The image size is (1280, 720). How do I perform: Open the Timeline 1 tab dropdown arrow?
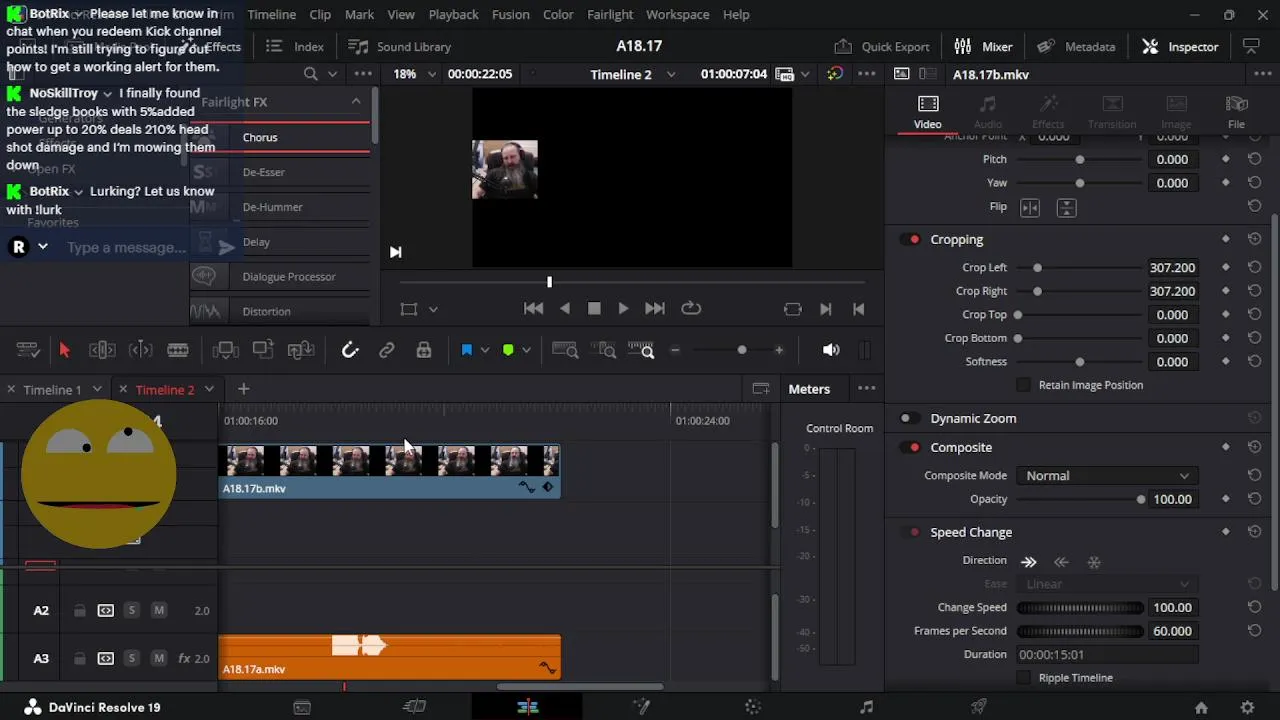pos(97,389)
